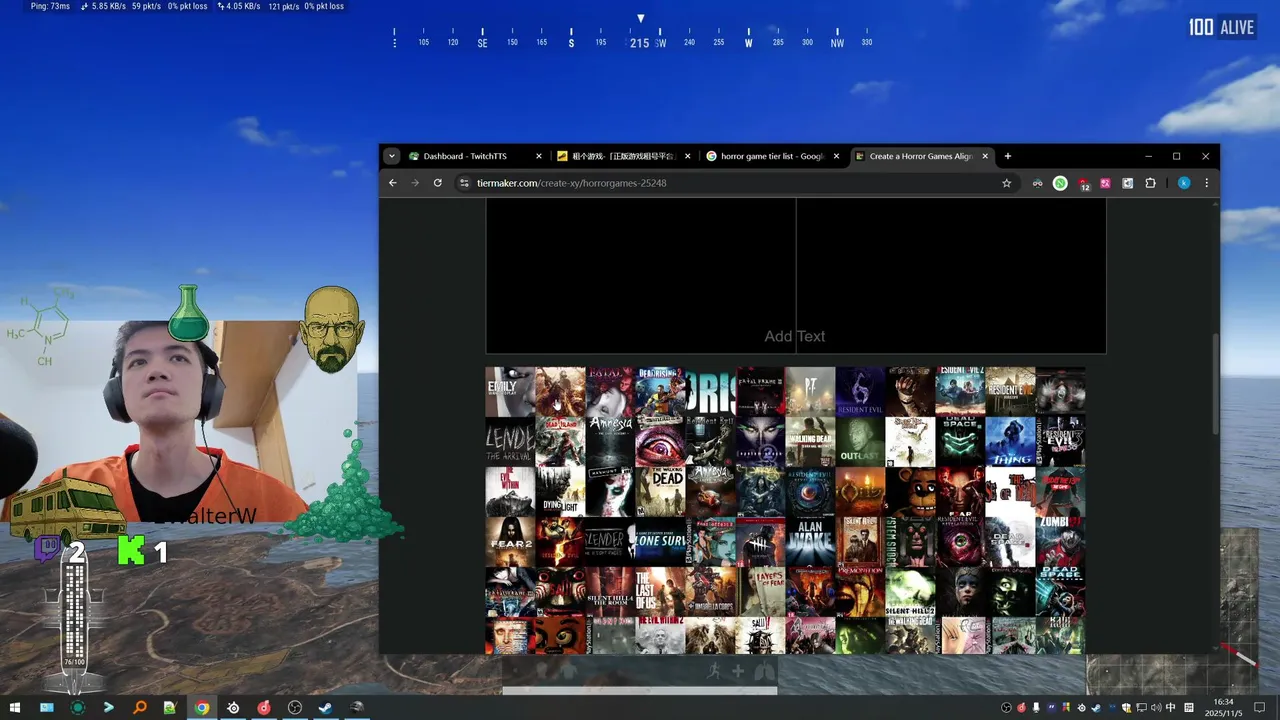Screen dimensions: 1280x720
Task: Click green circular extension icon in toolbar
Action: click(1060, 183)
